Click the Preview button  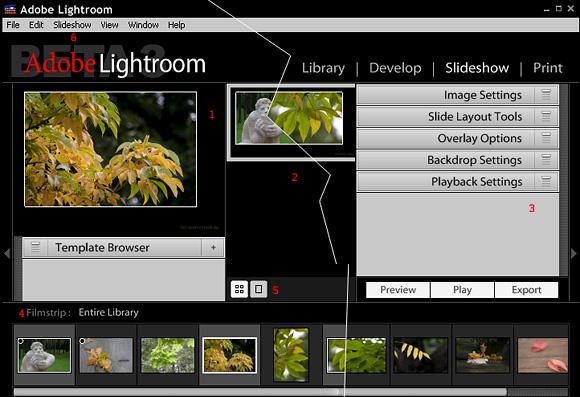(398, 290)
